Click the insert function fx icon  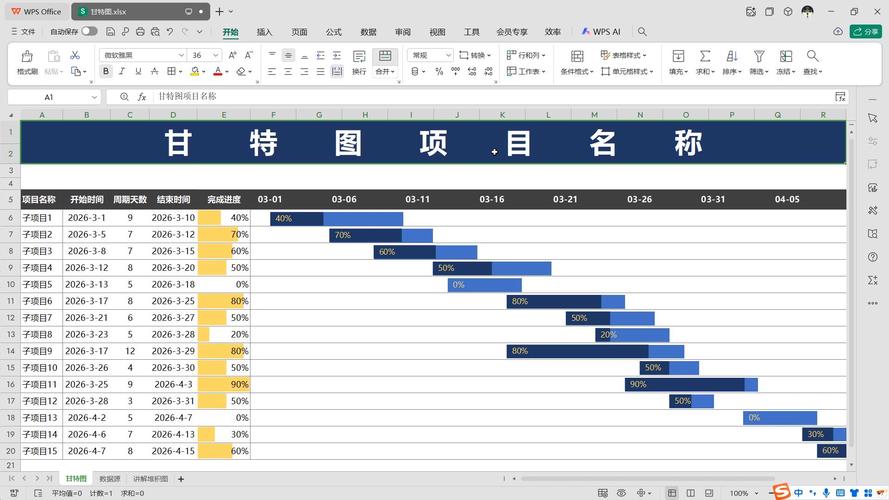click(x=142, y=97)
